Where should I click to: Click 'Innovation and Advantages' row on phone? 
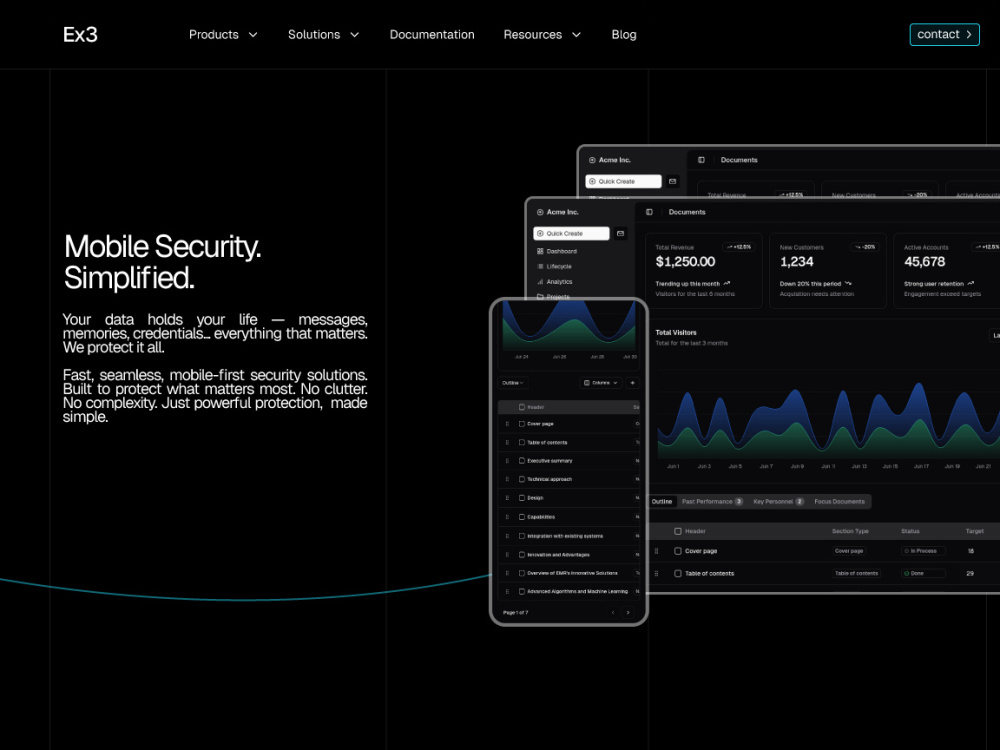(569, 555)
